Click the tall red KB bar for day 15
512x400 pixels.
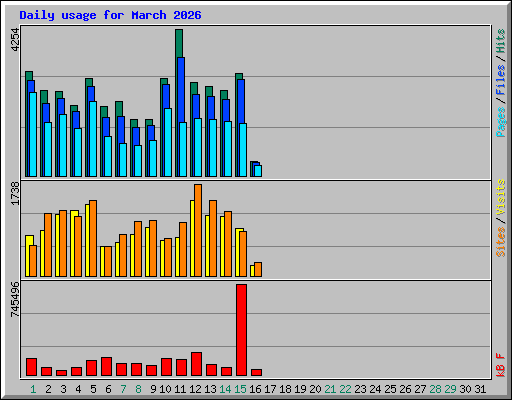(241, 330)
